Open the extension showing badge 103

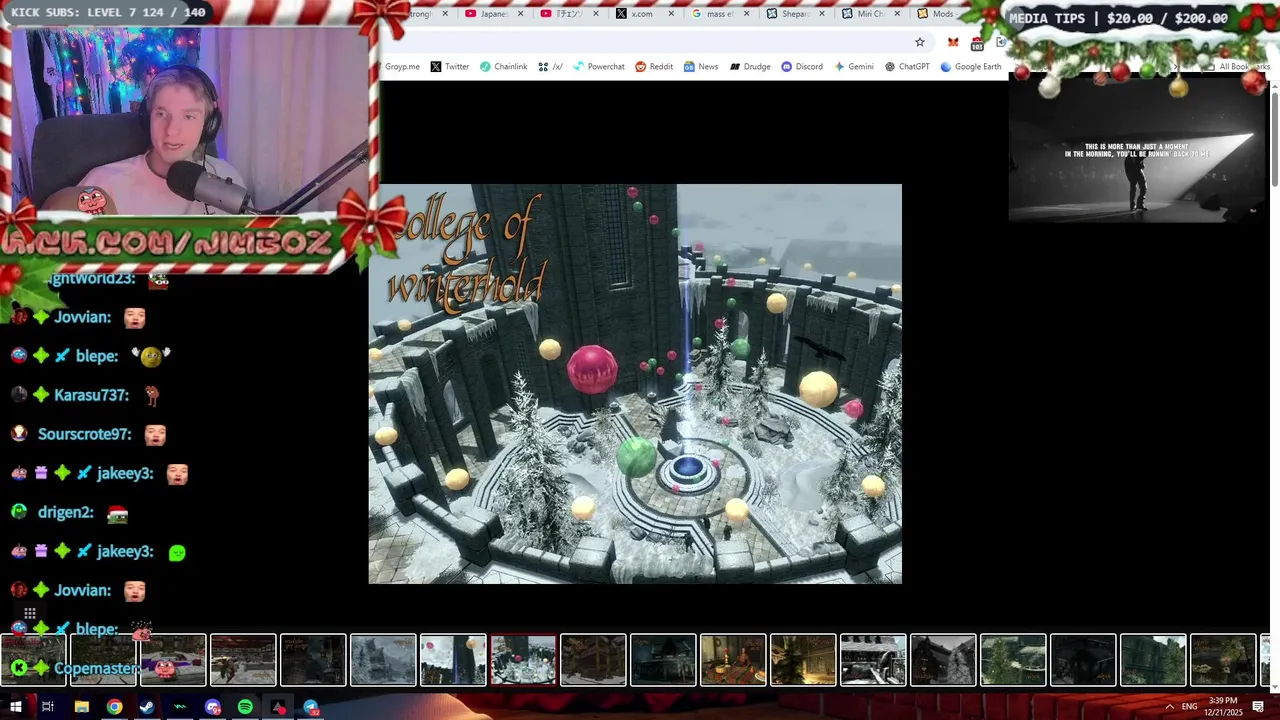(977, 43)
